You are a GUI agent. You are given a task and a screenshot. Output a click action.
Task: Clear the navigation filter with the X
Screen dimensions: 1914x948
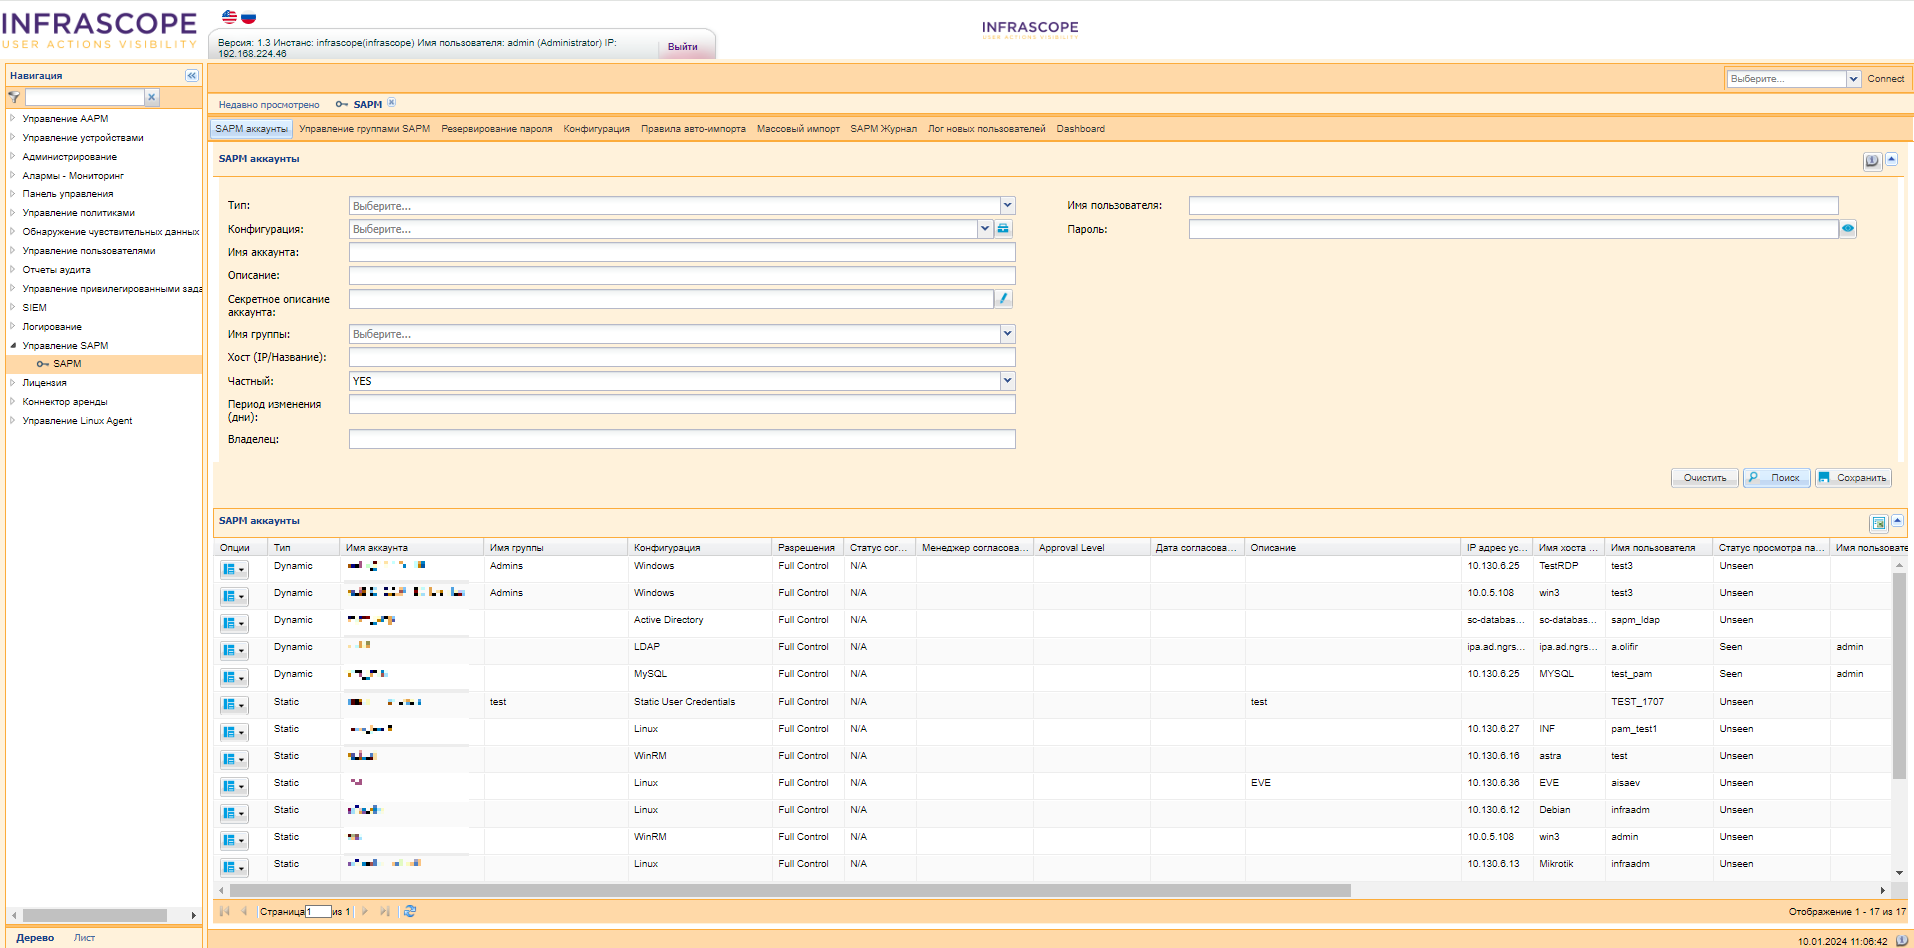(x=151, y=97)
